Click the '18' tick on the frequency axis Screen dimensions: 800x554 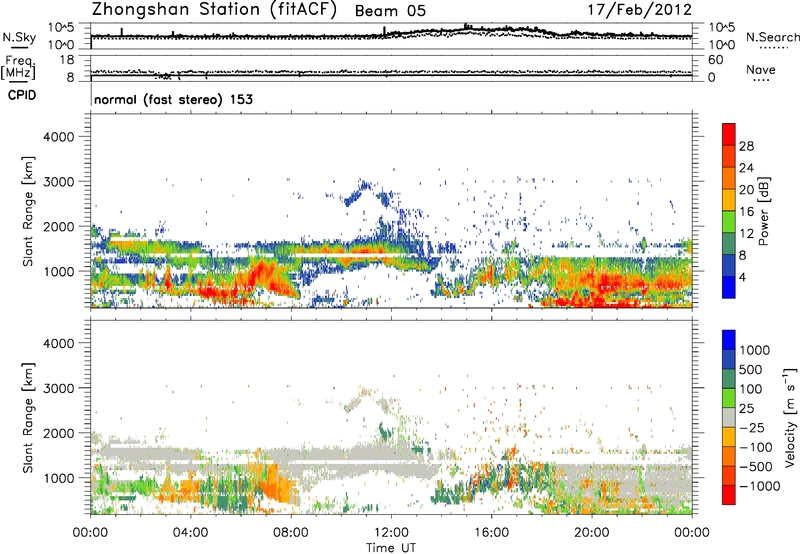67,60
